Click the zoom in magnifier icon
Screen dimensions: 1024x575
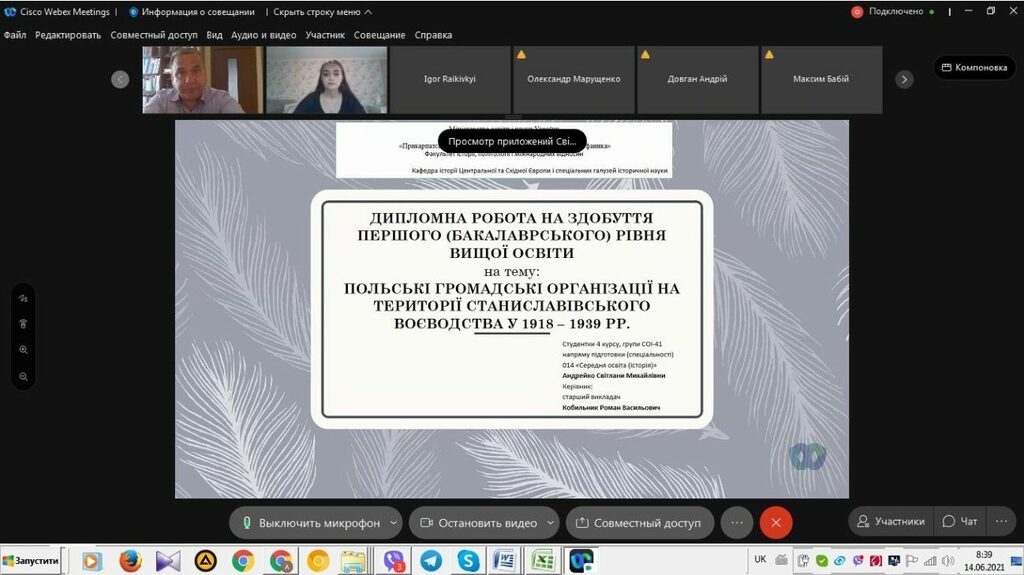(23, 350)
